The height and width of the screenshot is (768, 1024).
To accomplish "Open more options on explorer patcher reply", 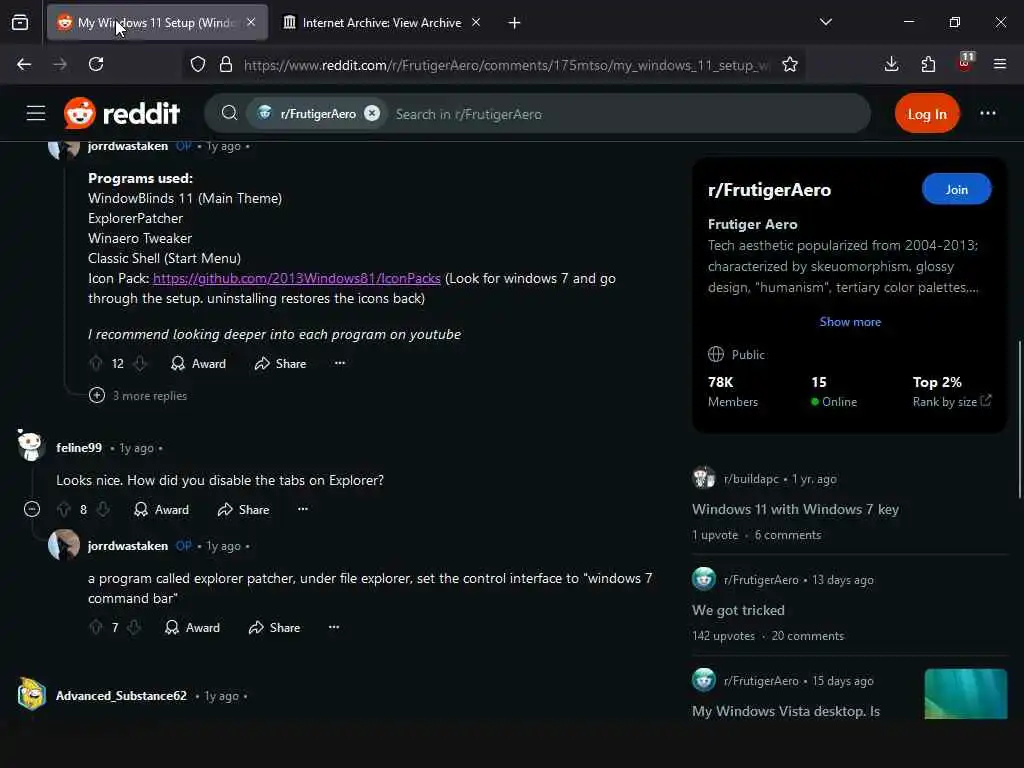I will coord(334,627).
